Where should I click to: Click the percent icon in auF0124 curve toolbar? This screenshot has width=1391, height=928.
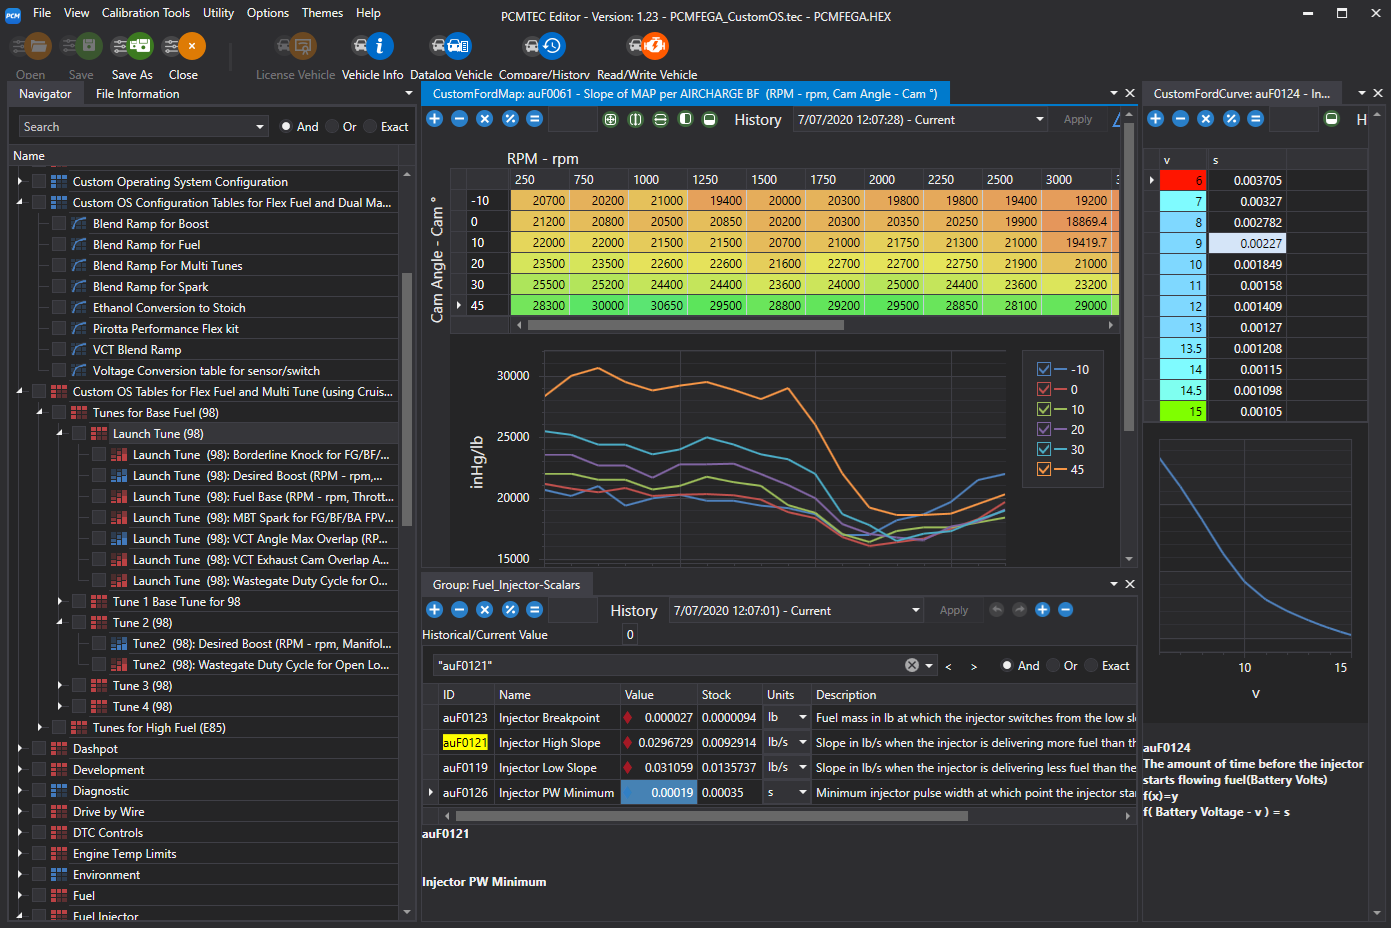1231,119
